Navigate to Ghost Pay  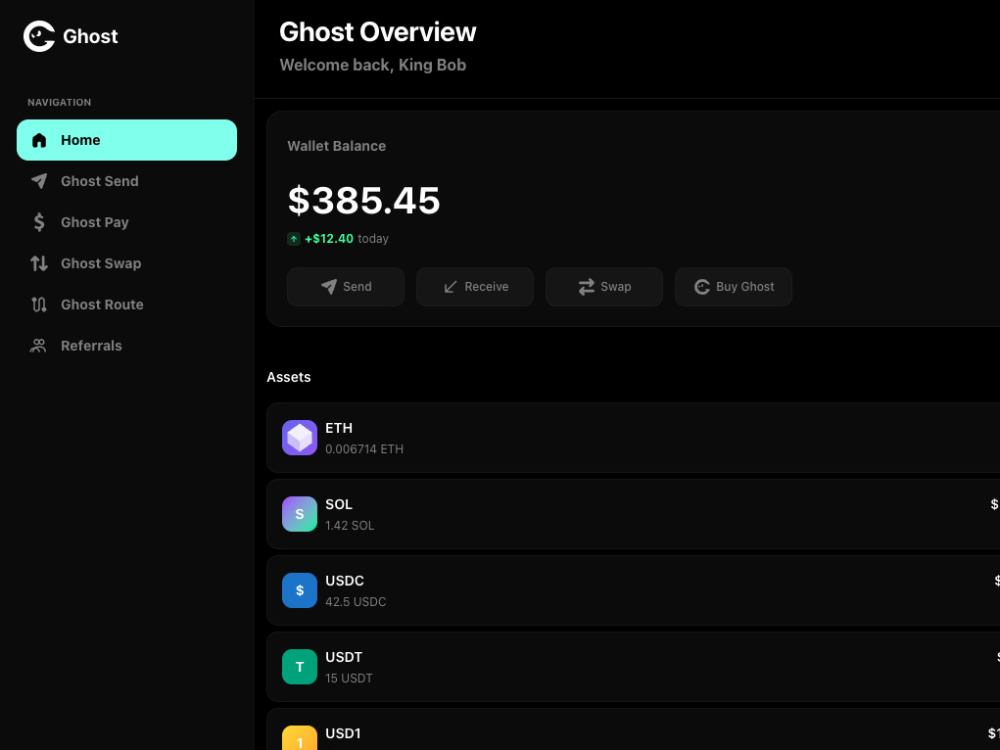(127, 223)
